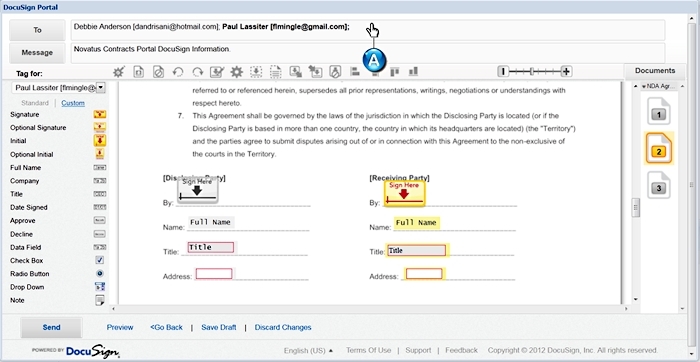700x362 pixels.
Task: Redo the last tag action
Action: pos(197,72)
